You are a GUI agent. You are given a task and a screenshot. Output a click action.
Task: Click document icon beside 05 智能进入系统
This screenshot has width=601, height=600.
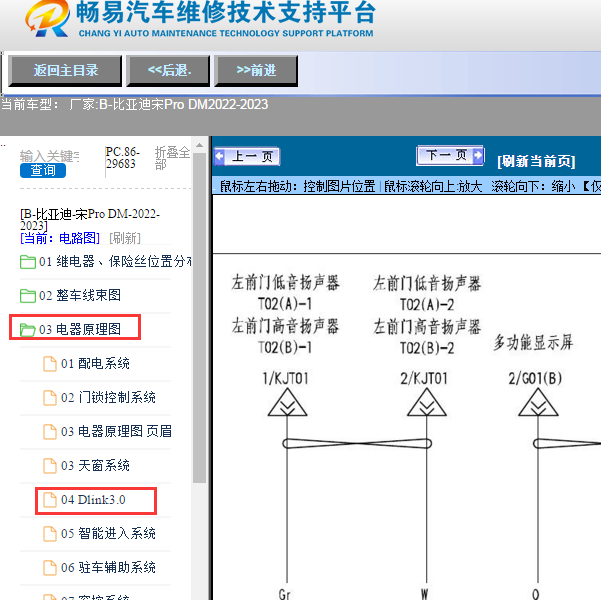click(50, 534)
